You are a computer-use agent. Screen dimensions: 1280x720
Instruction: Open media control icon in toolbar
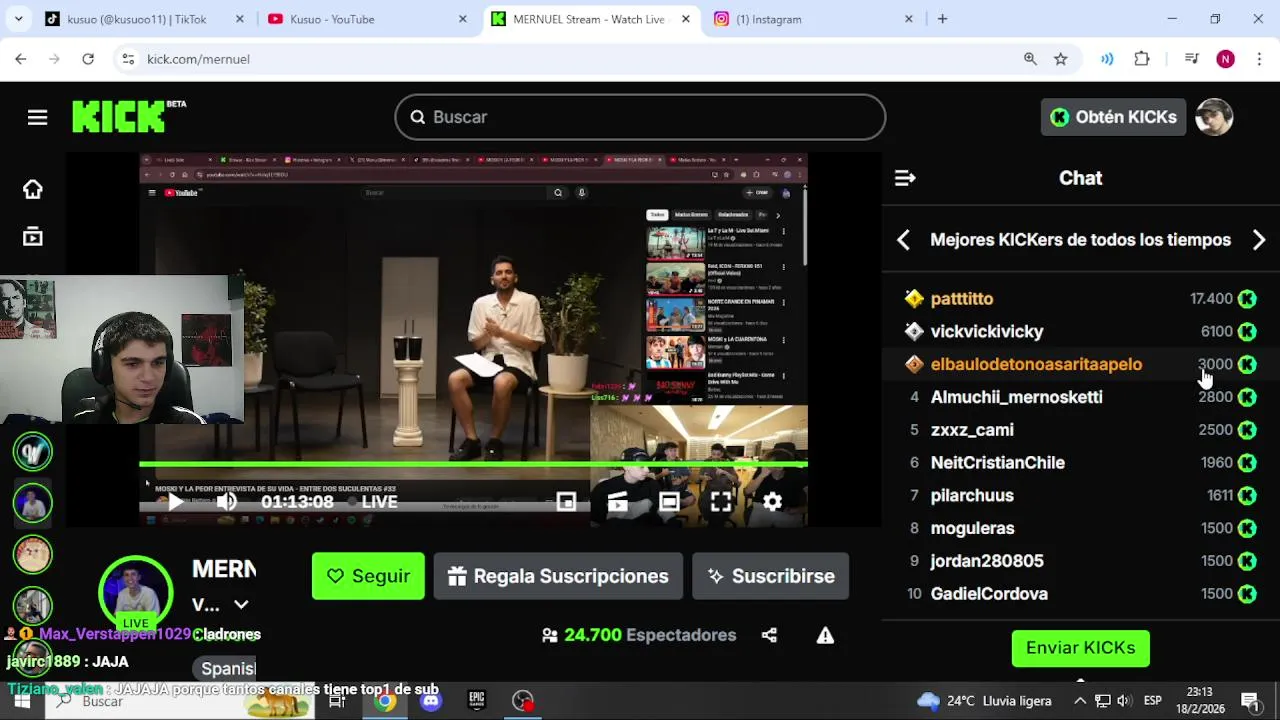point(1191,59)
